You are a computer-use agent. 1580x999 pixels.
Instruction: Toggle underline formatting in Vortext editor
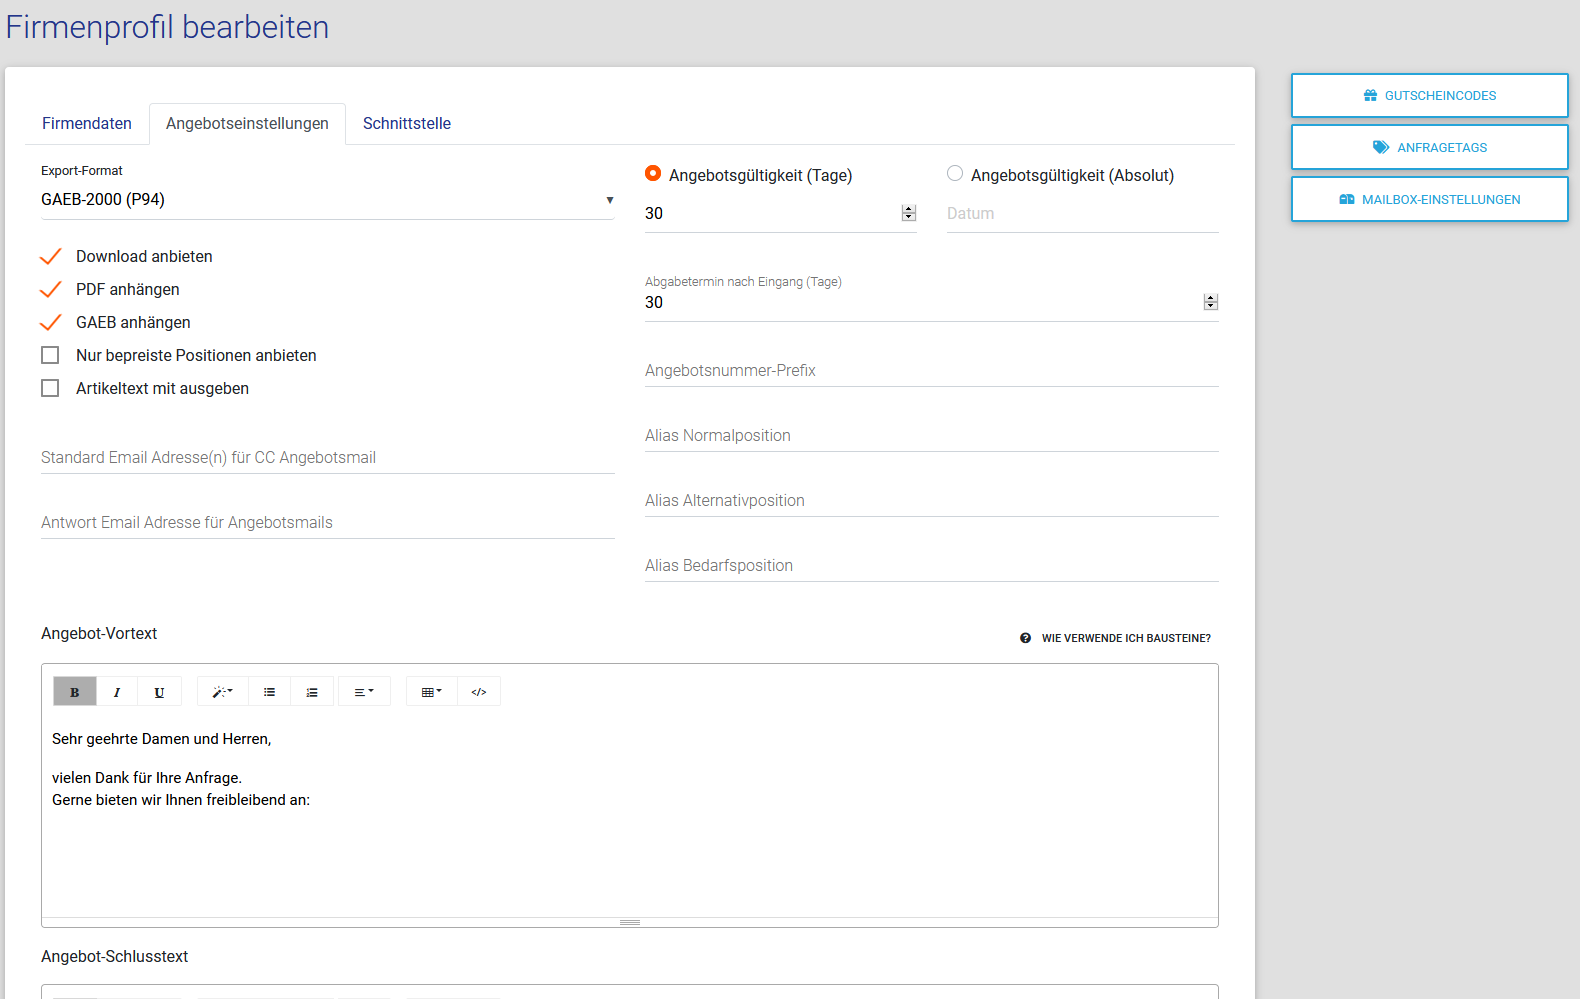coord(159,692)
